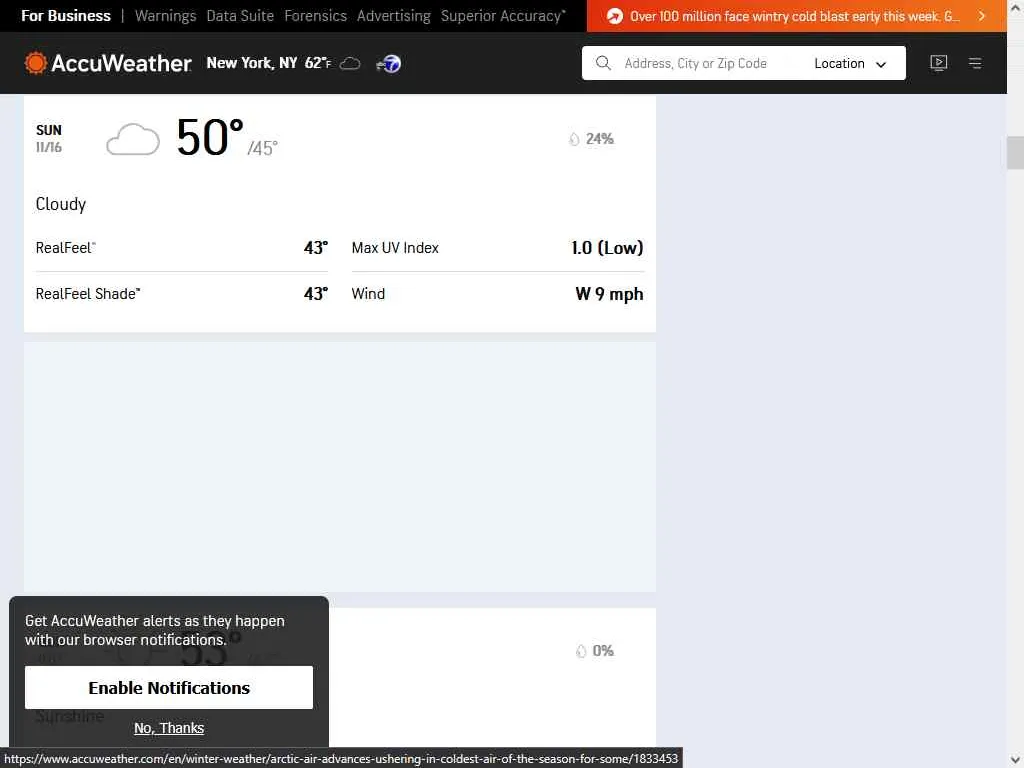Viewport: 1024px width, 768px height.
Task: Click the header cloud weather icon
Action: [x=350, y=64]
